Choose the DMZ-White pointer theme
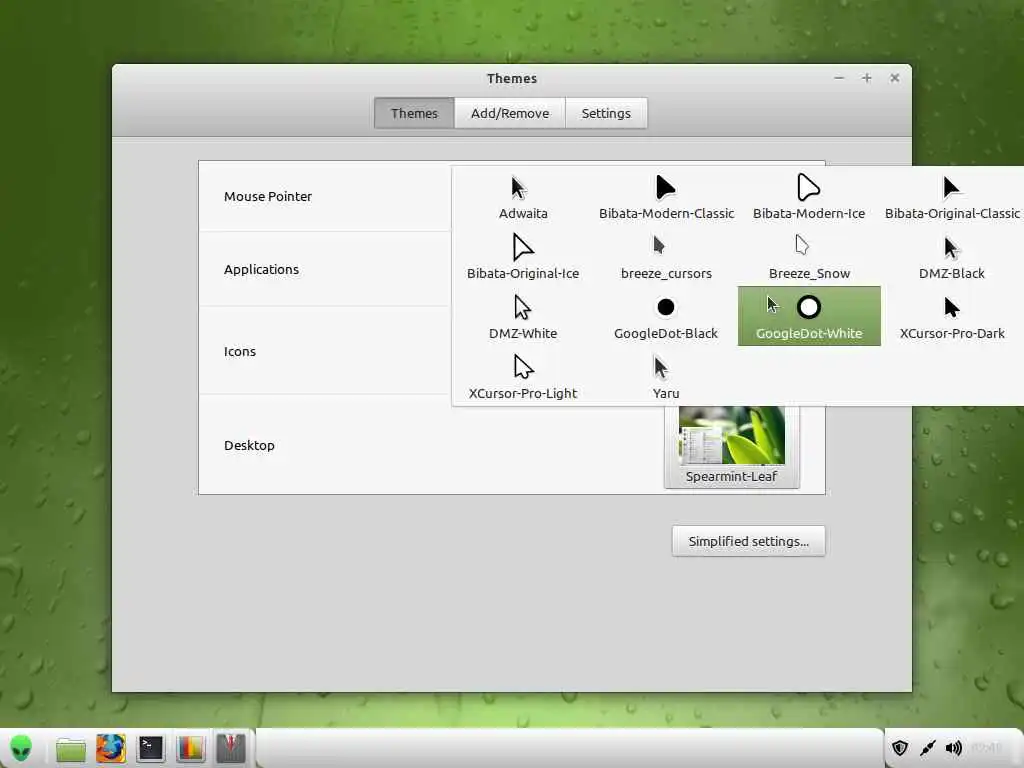Screen dimensions: 1024x768 click(x=523, y=317)
